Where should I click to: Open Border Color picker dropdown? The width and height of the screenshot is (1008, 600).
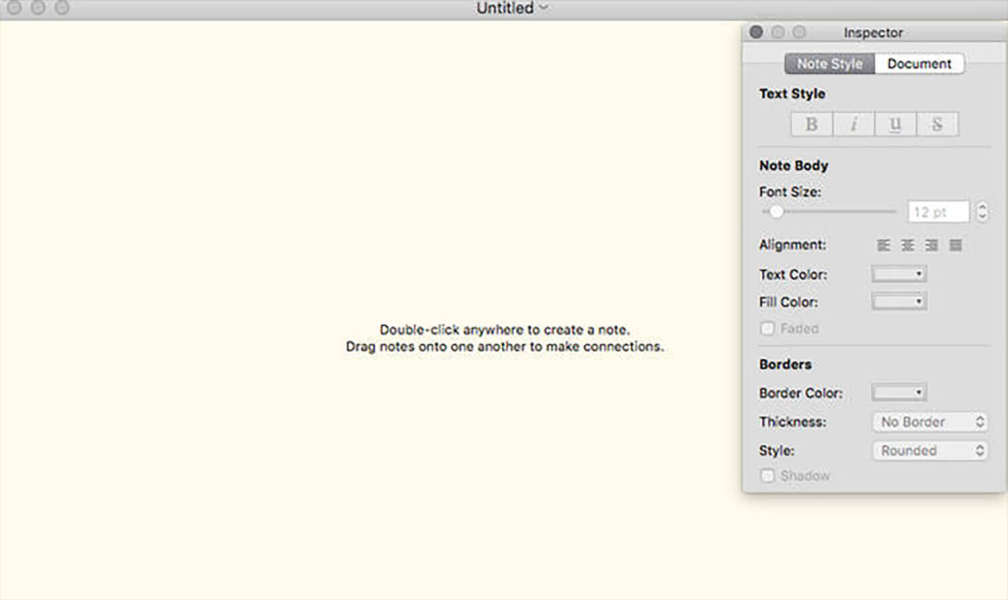[899, 392]
